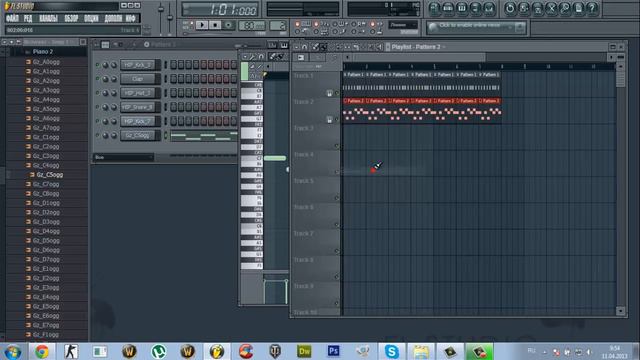Open the step sequencer options menu arrow

(x=97, y=44)
